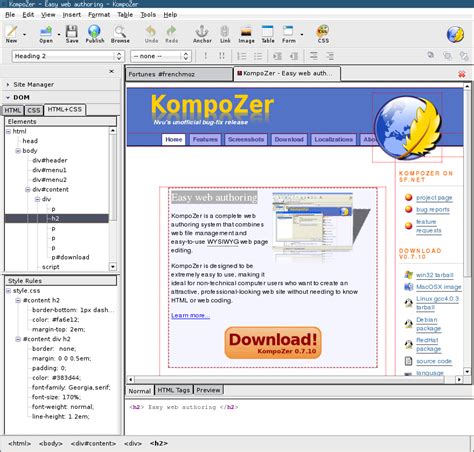Open the dropdown arrow next to New
The height and width of the screenshot is (452, 474).
[x=24, y=34]
